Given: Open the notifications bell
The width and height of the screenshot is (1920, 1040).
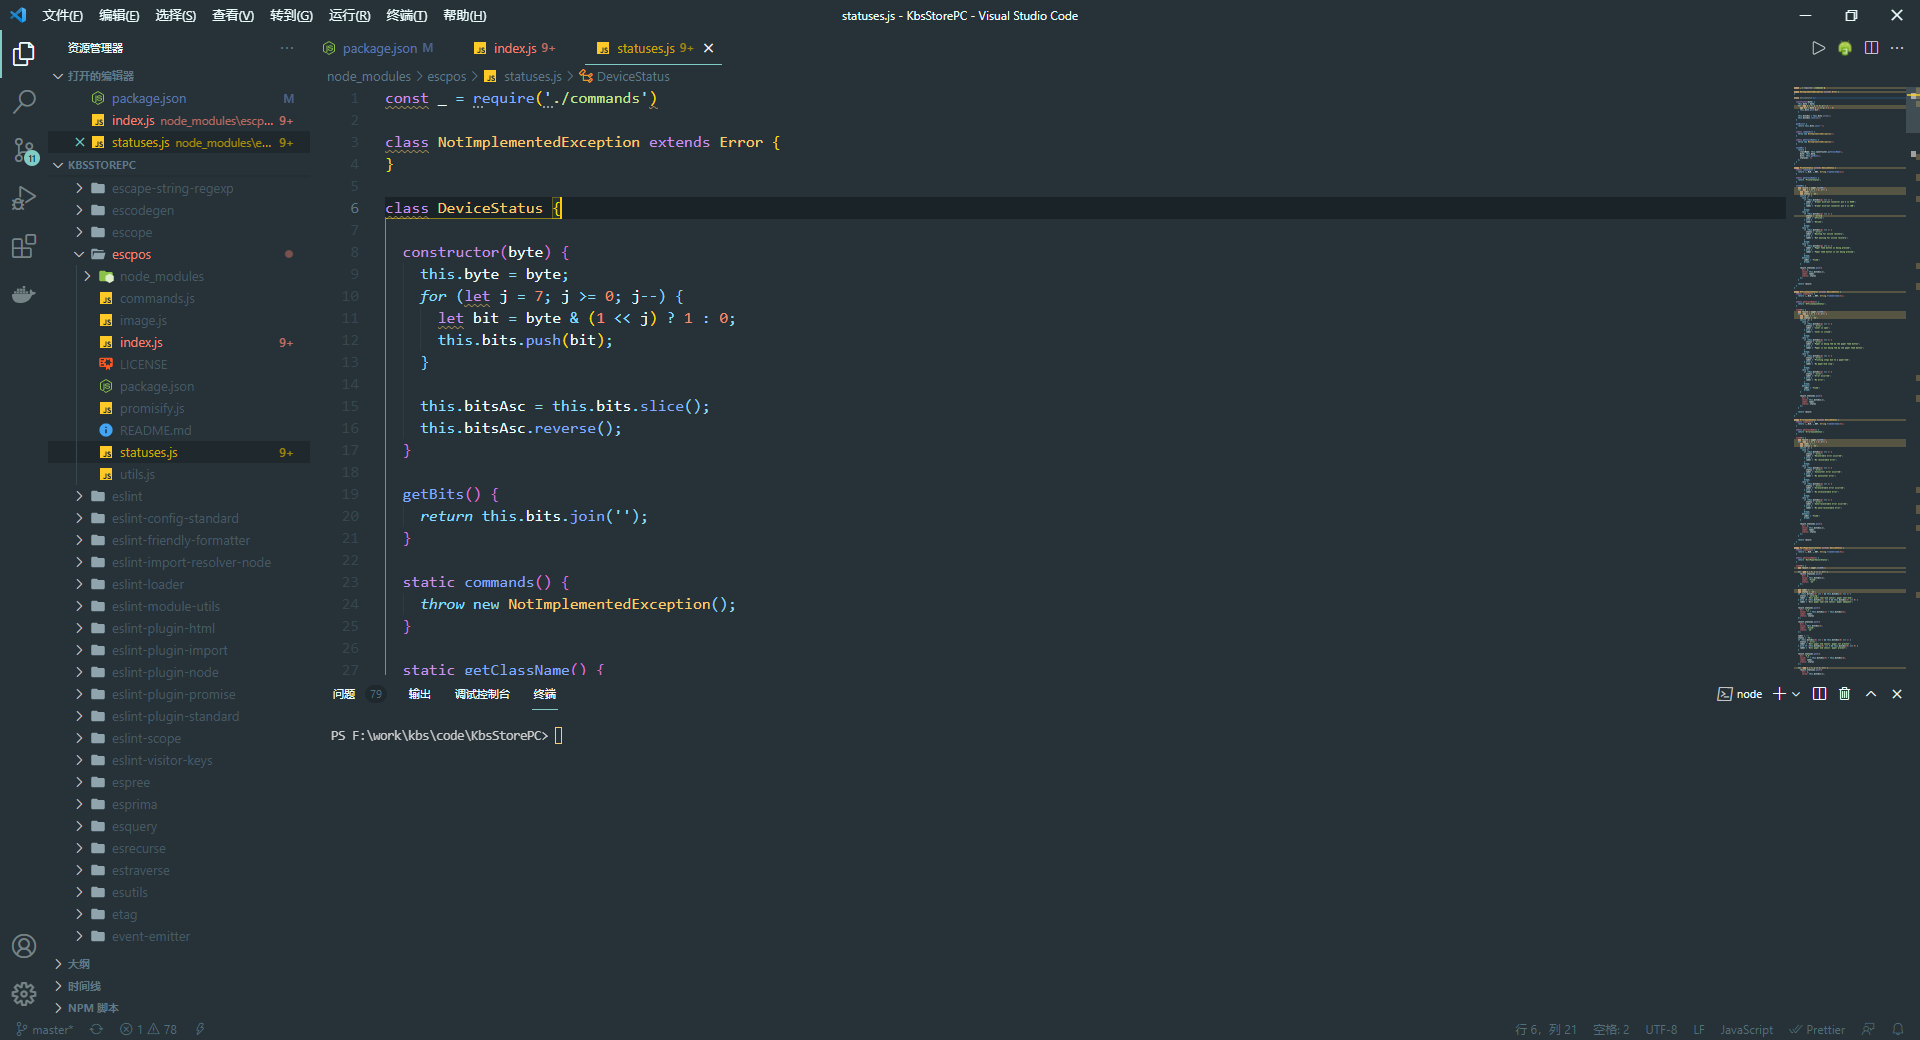Looking at the screenshot, I should coord(1897,1029).
